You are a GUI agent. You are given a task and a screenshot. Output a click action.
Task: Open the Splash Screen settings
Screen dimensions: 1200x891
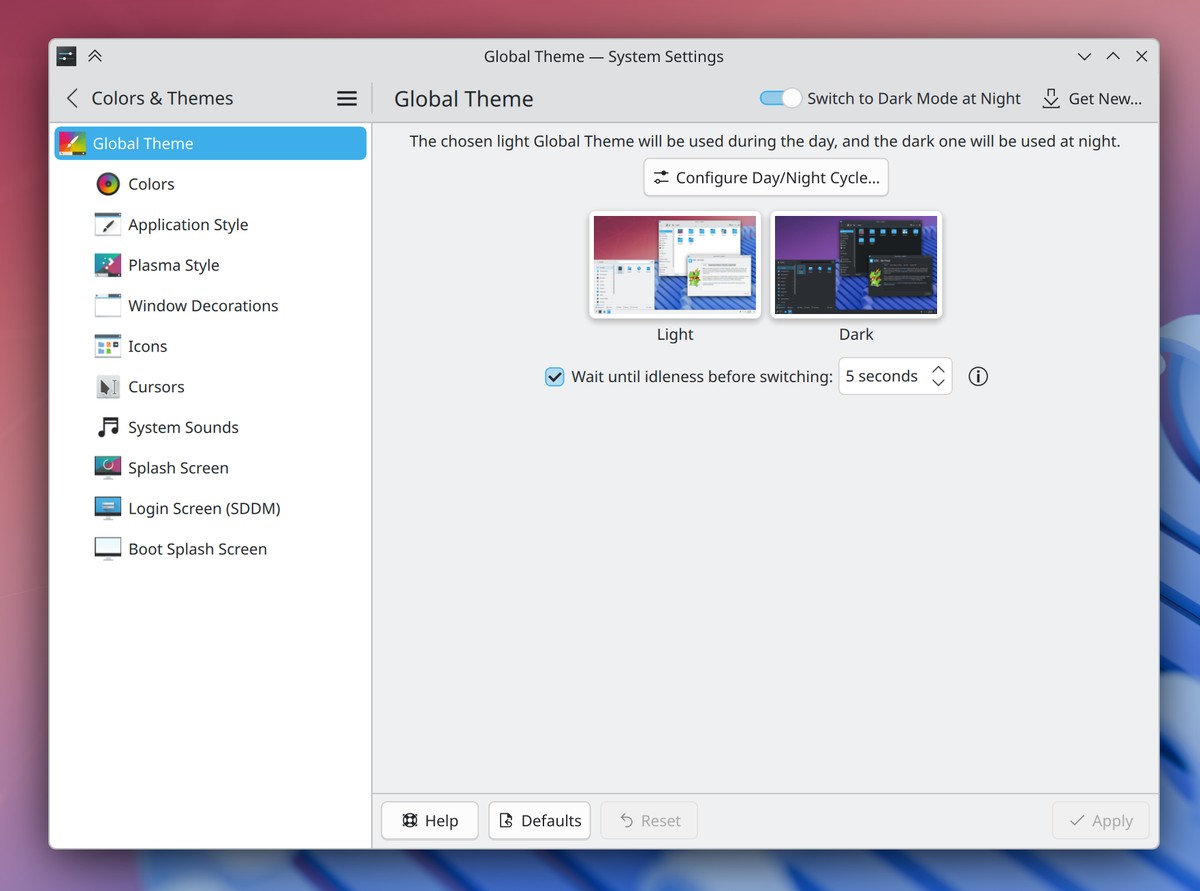coord(107,467)
